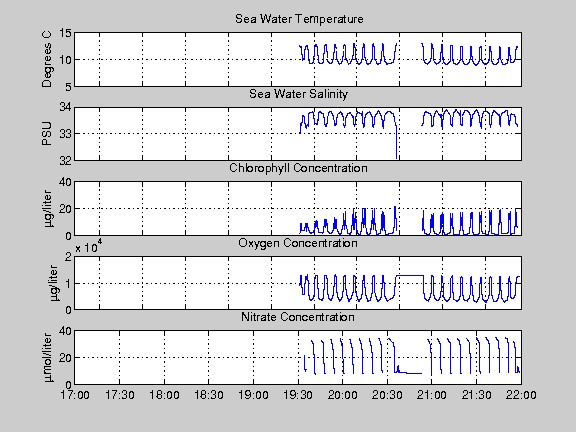This screenshot has width=576, height=432.
Task: Click the 17:00 time axis label
Action: pos(75,395)
